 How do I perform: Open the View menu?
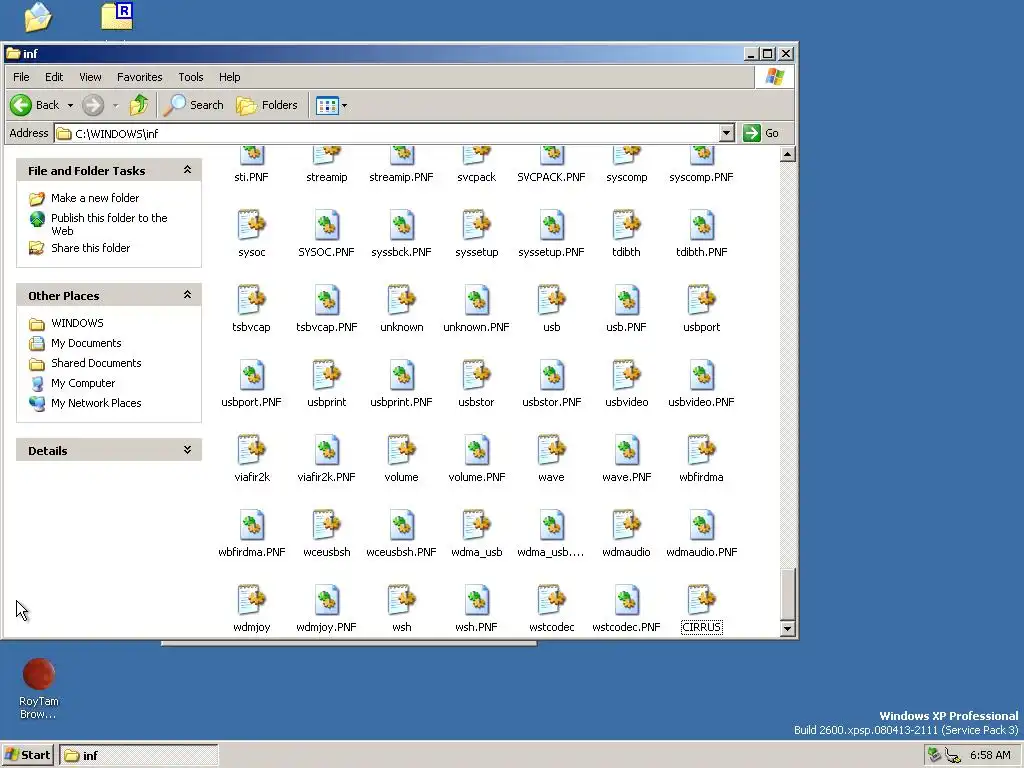pos(90,77)
